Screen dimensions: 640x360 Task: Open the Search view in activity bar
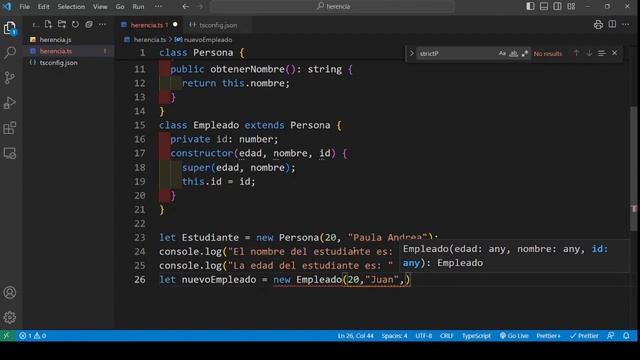[10, 53]
